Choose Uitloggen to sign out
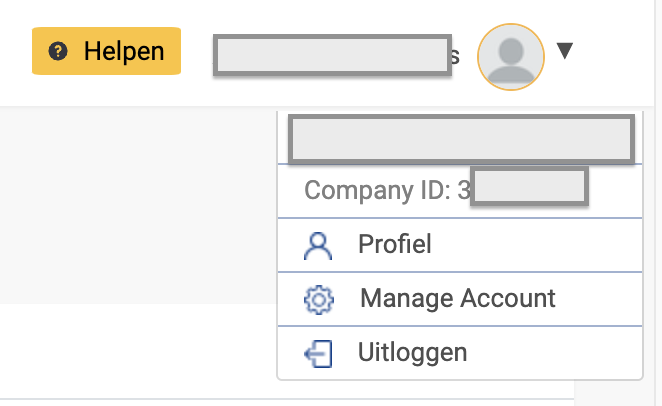 click(x=412, y=353)
